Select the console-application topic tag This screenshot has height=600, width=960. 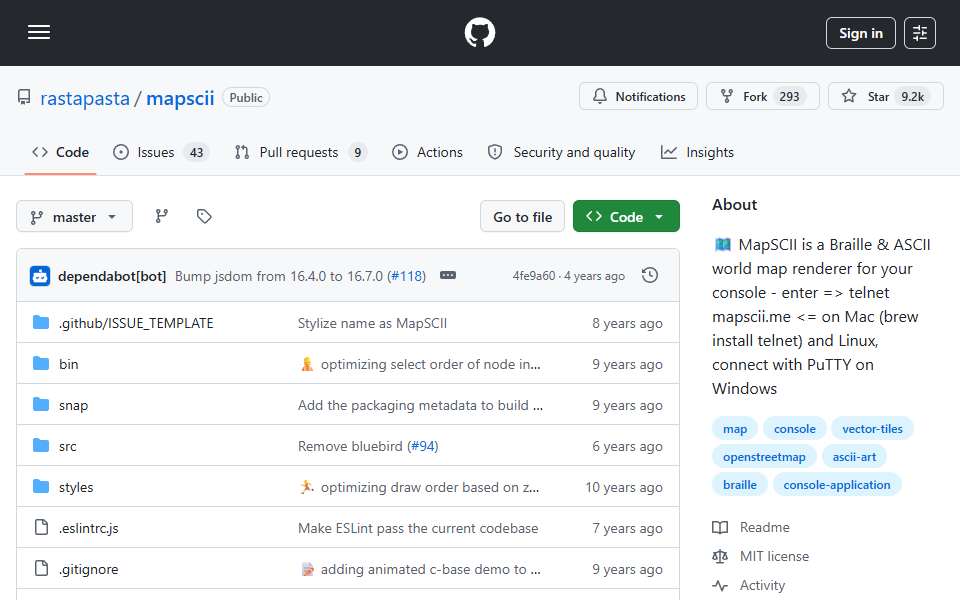click(x=837, y=485)
